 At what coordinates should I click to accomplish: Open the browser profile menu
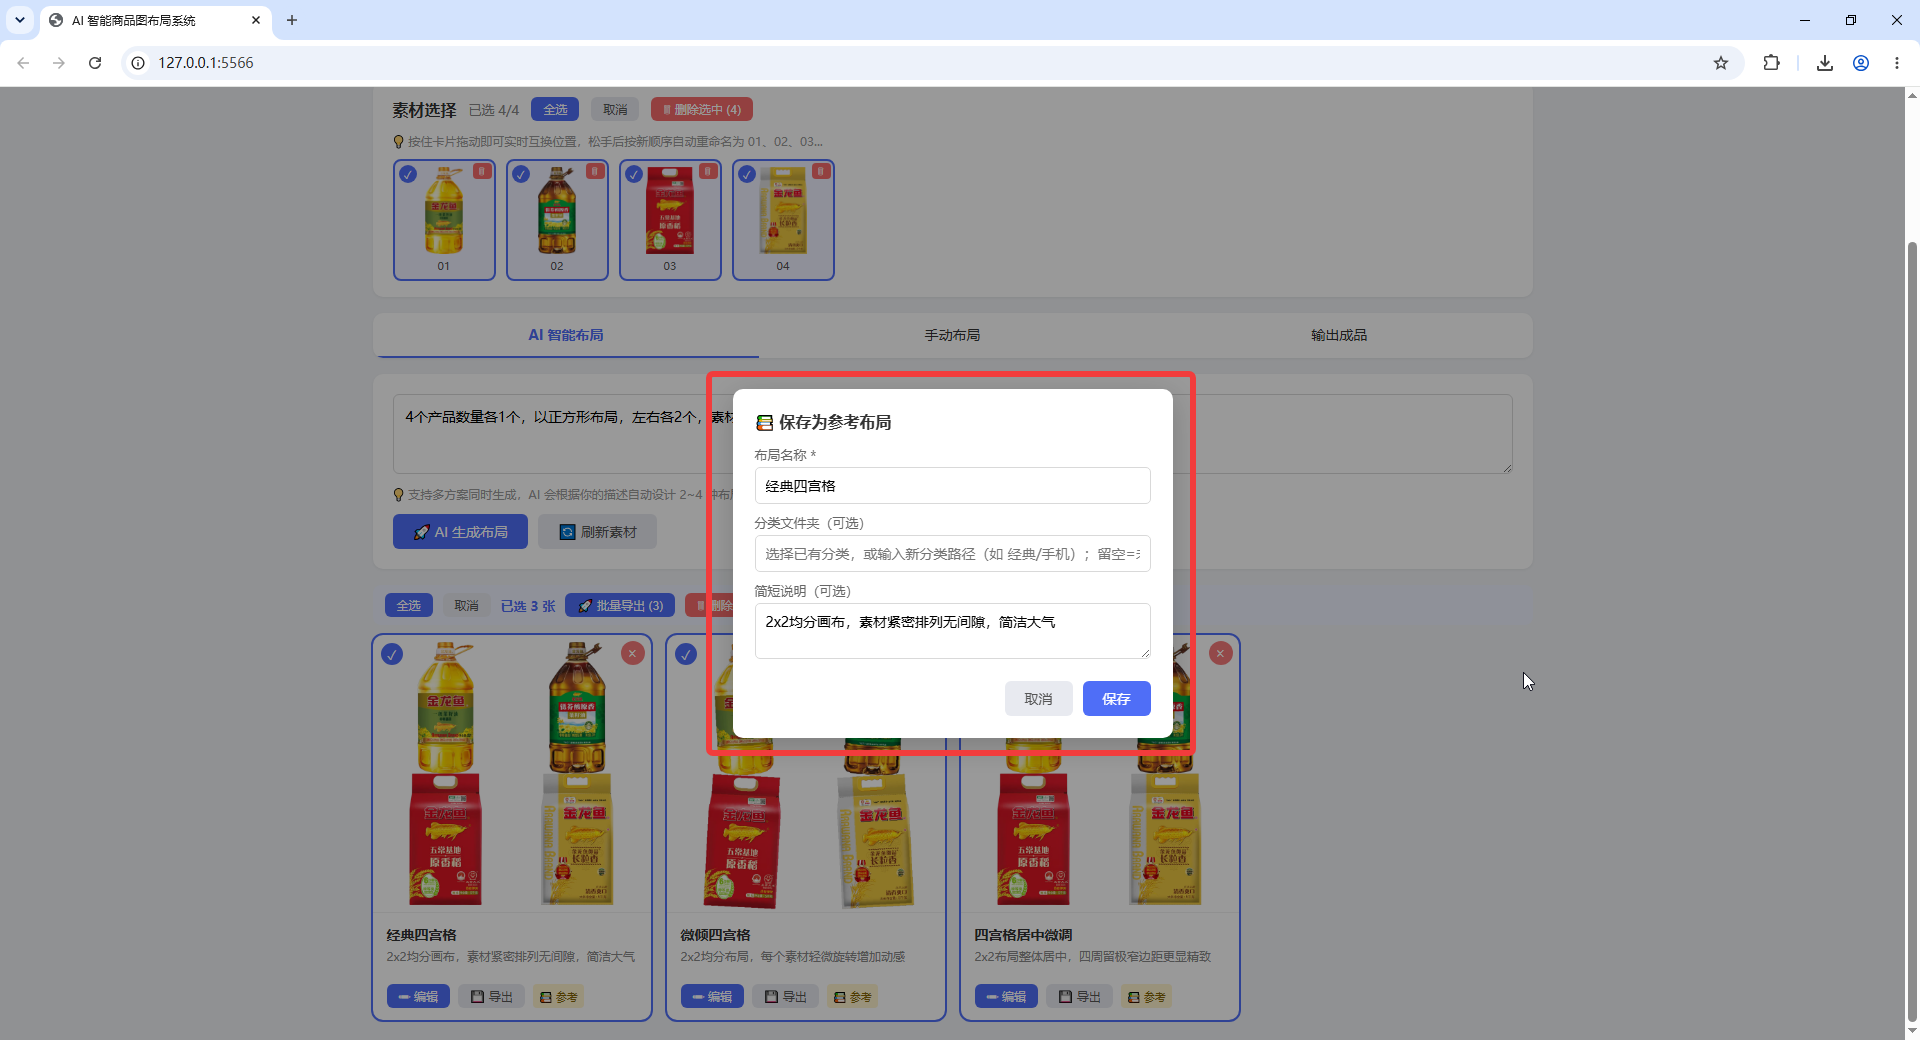coord(1861,63)
